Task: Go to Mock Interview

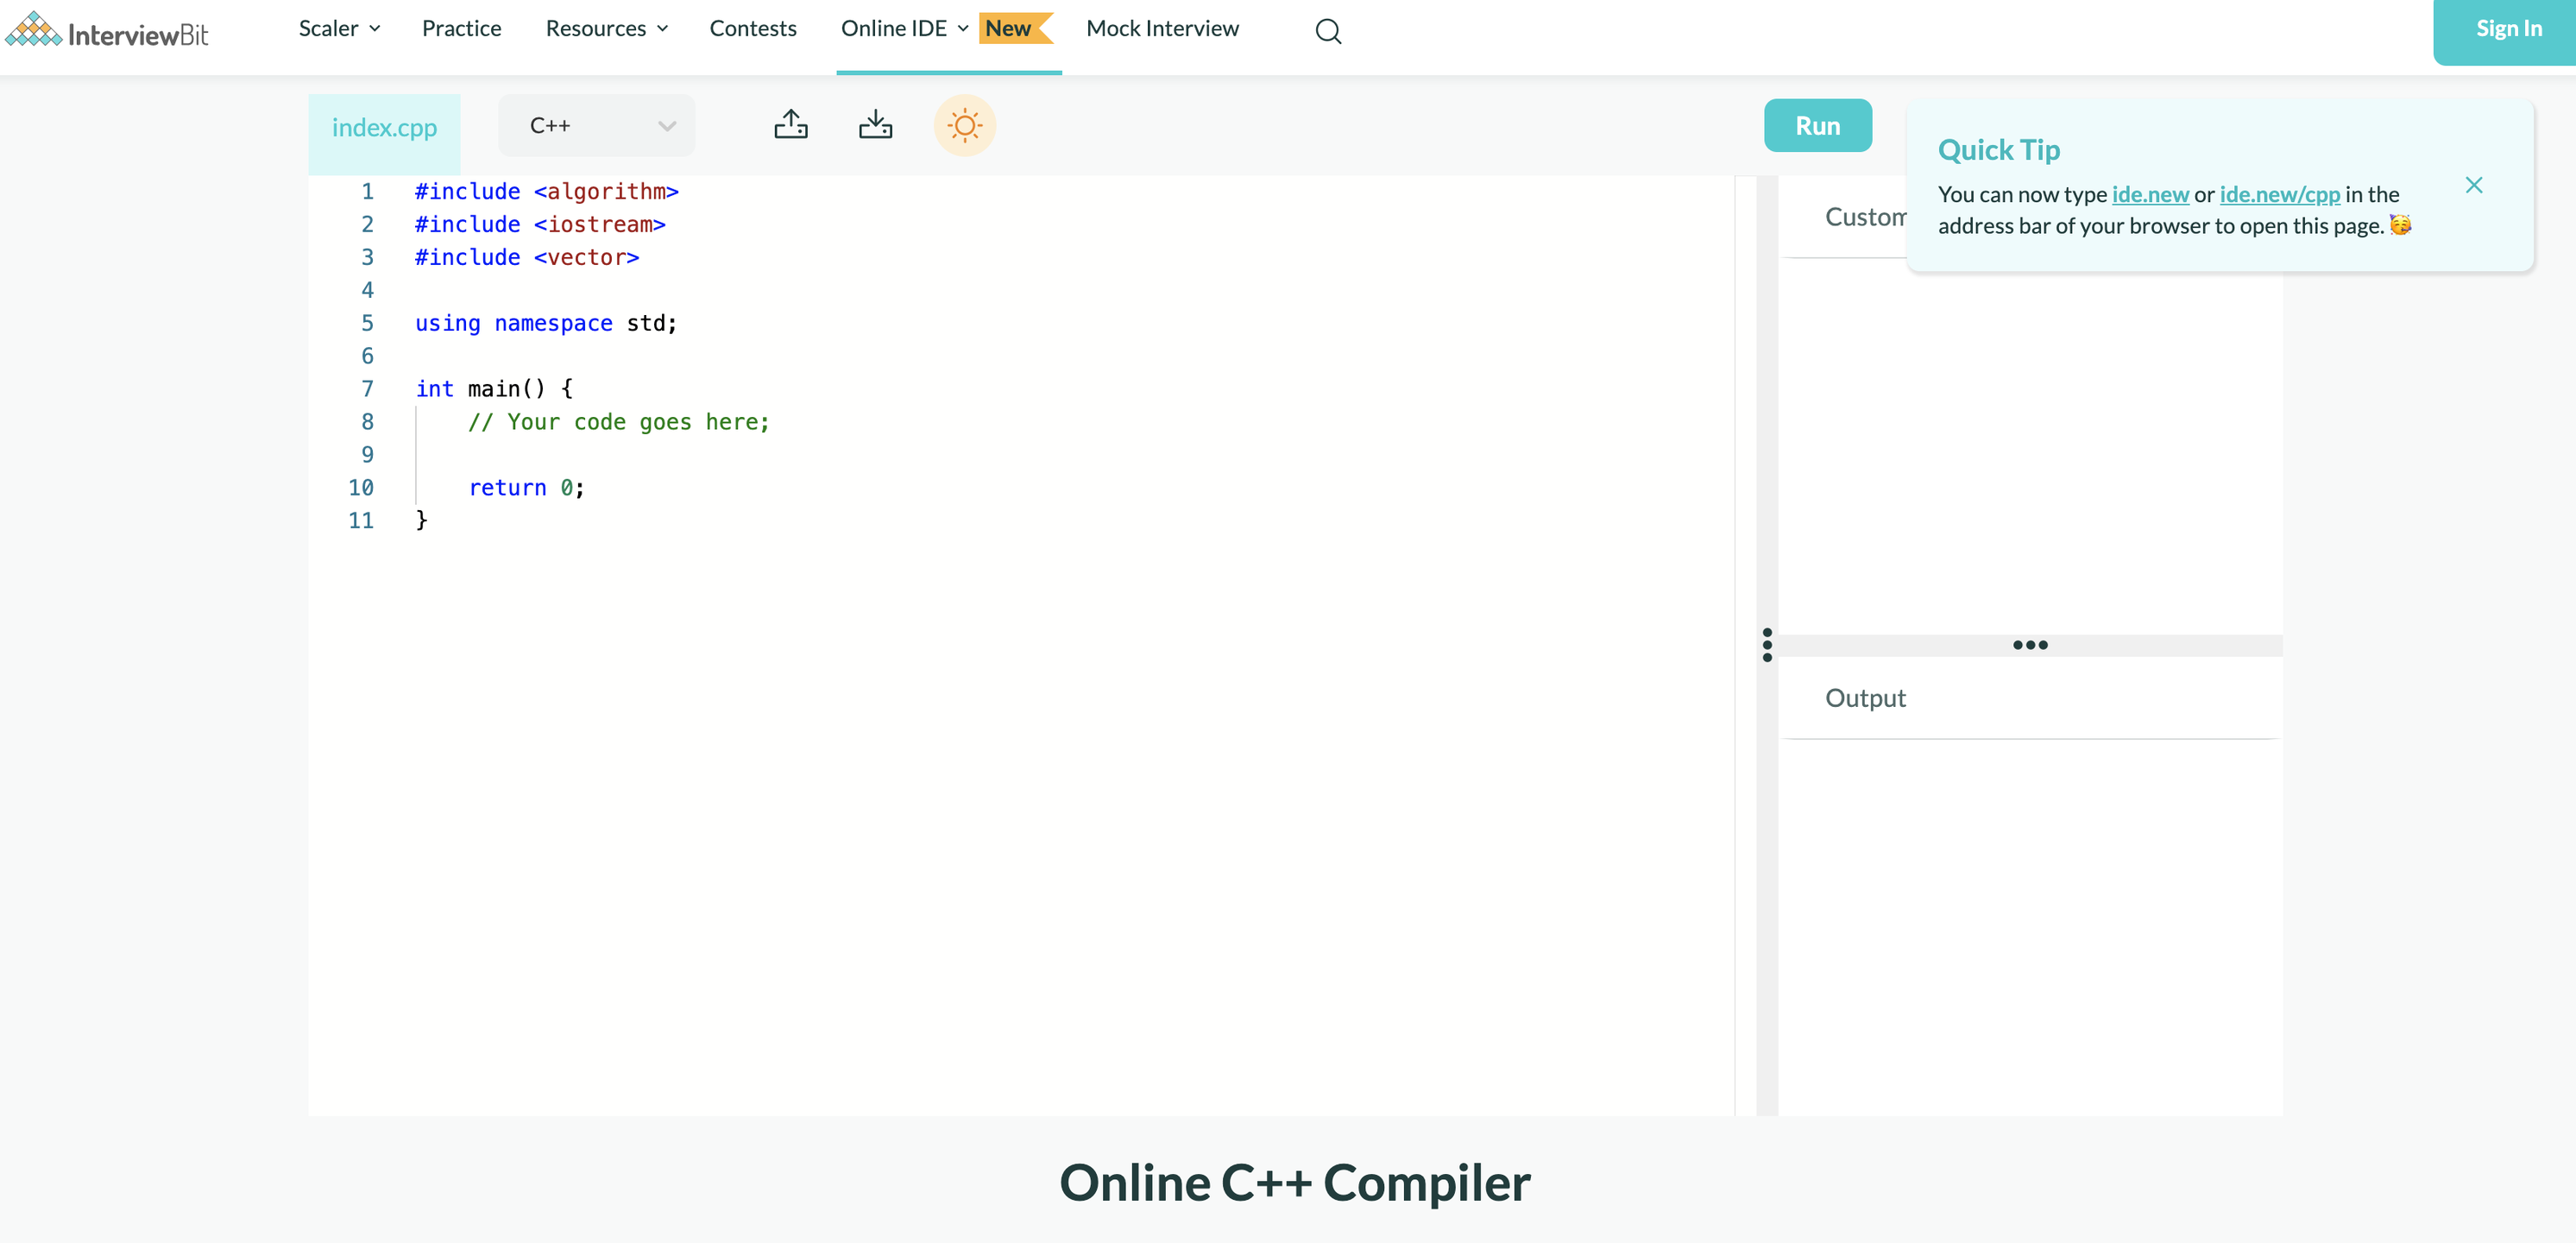Action: (1162, 29)
